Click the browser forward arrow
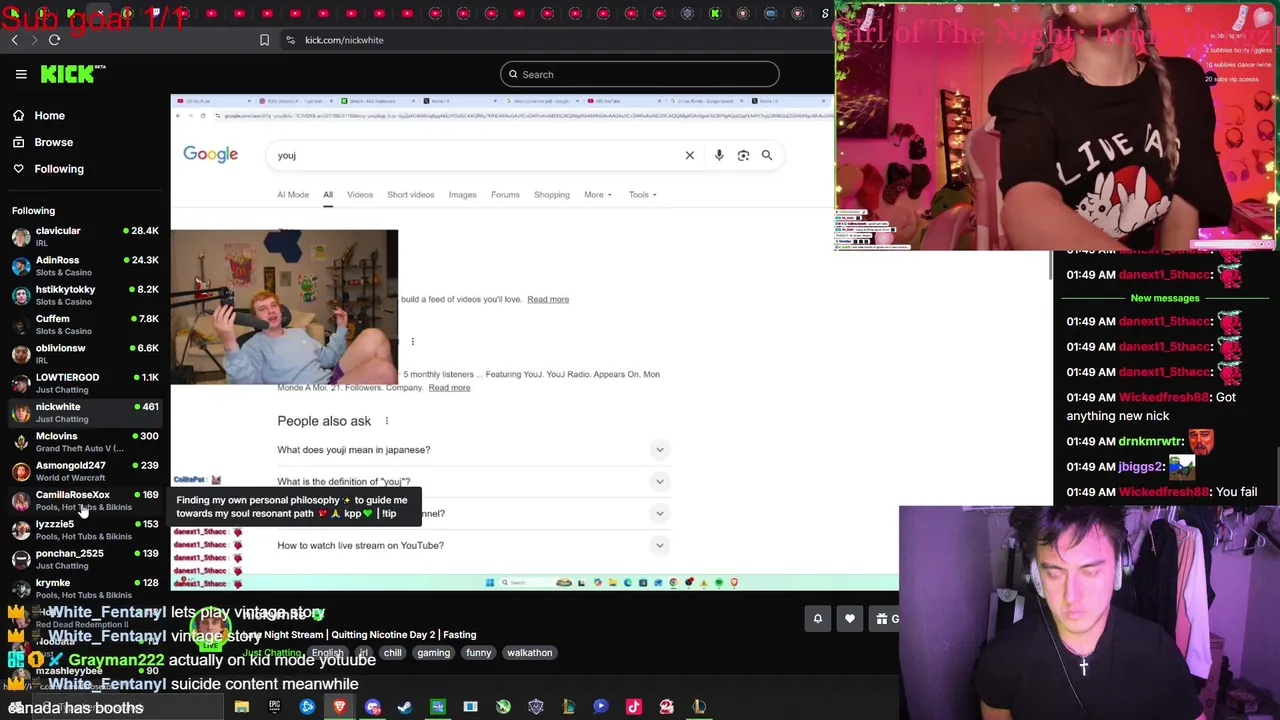This screenshot has width=1280, height=720. [34, 40]
